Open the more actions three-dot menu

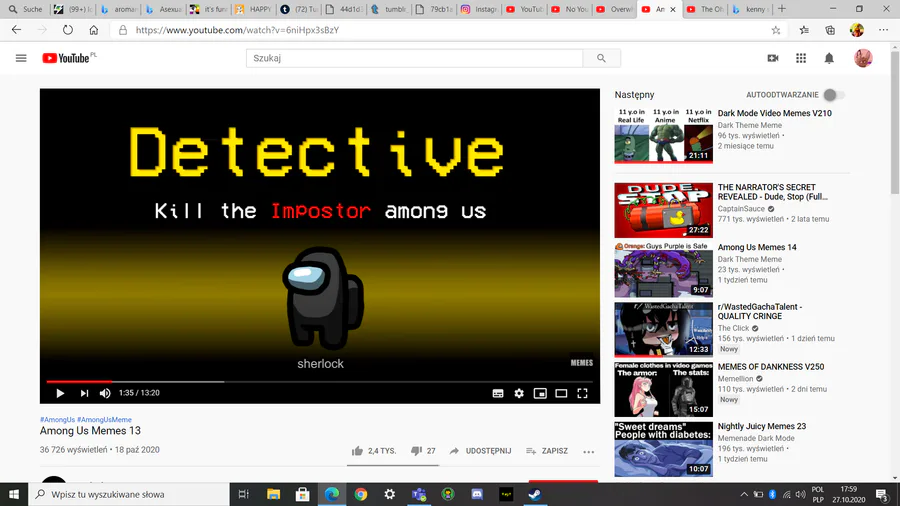click(x=588, y=451)
